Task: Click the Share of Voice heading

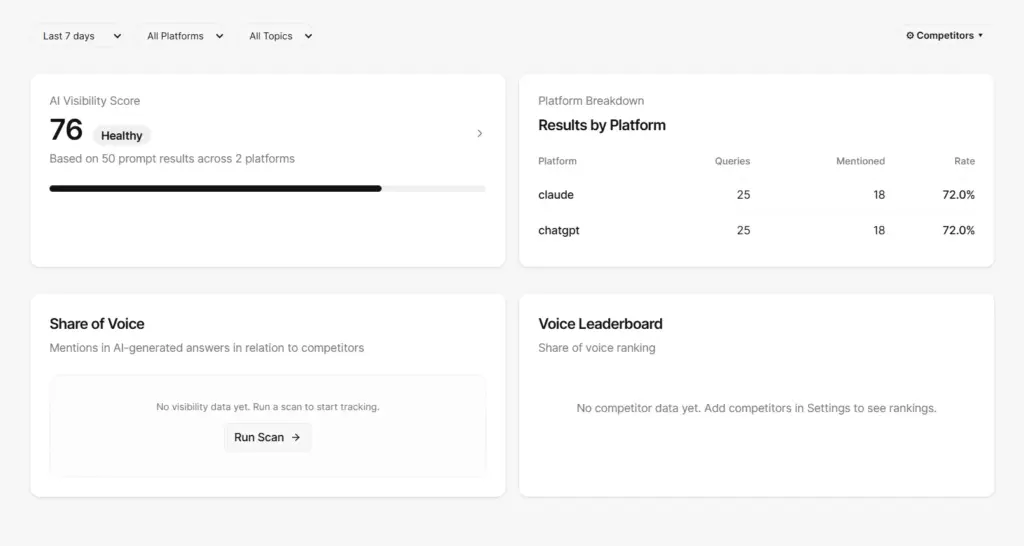Action: tap(97, 323)
